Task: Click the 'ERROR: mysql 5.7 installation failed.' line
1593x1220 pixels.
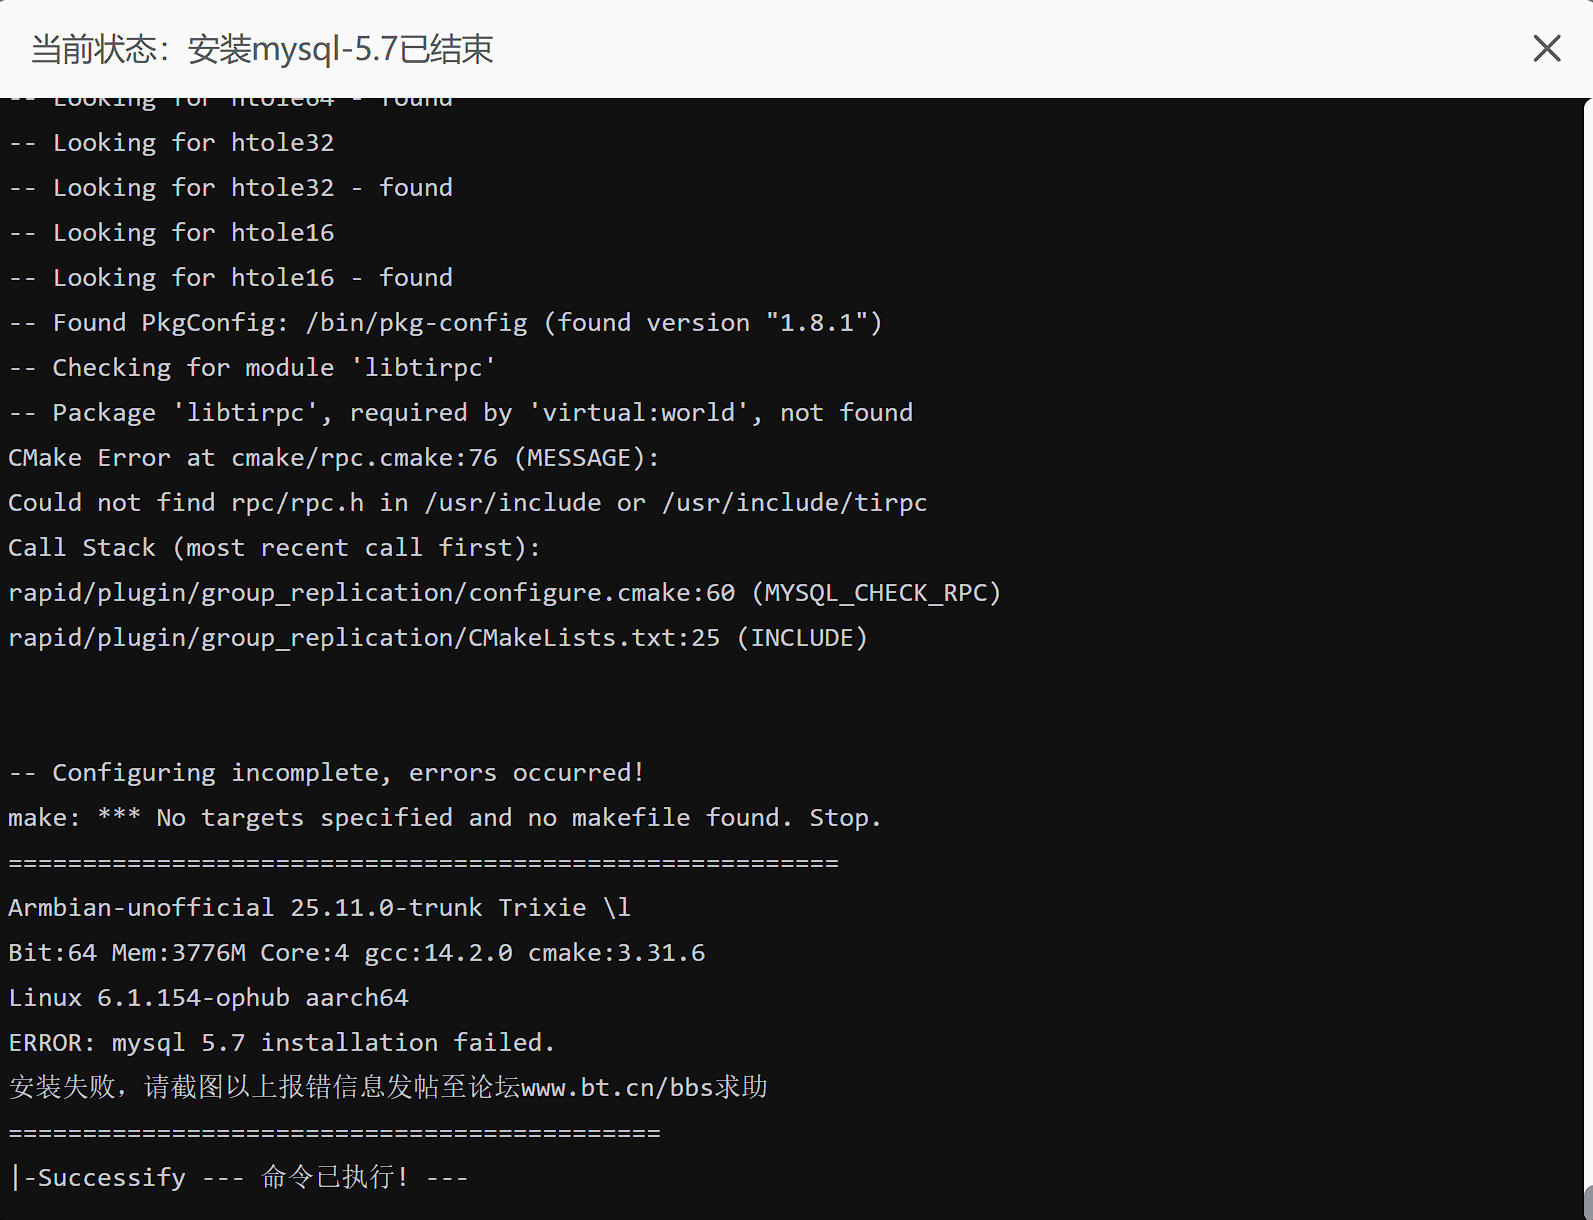Action: tap(281, 1043)
